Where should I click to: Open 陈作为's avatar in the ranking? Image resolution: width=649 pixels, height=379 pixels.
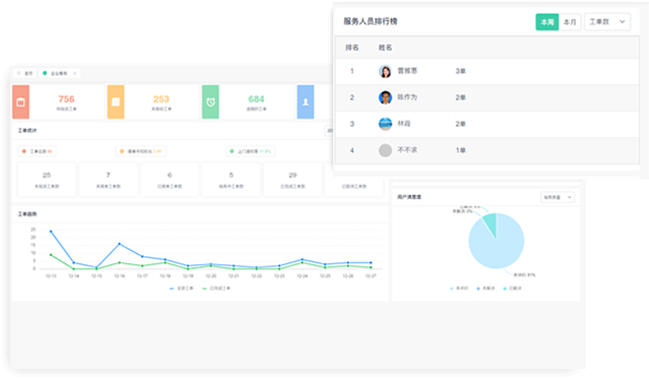click(x=385, y=98)
